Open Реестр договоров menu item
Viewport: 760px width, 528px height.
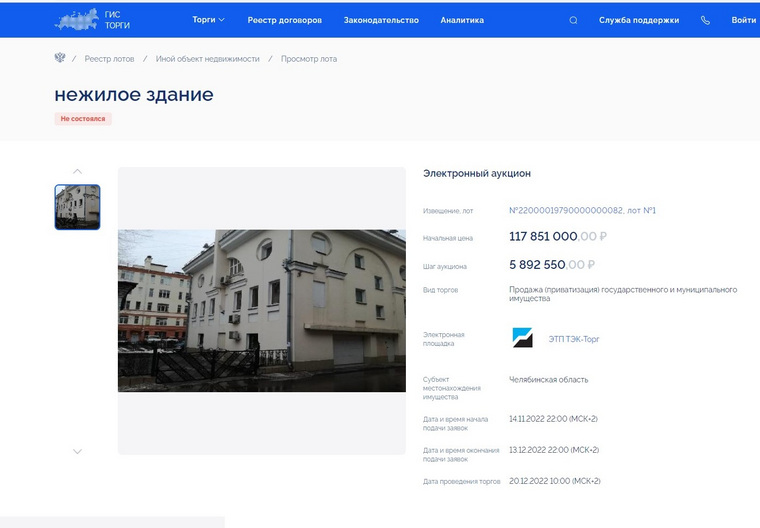click(285, 20)
